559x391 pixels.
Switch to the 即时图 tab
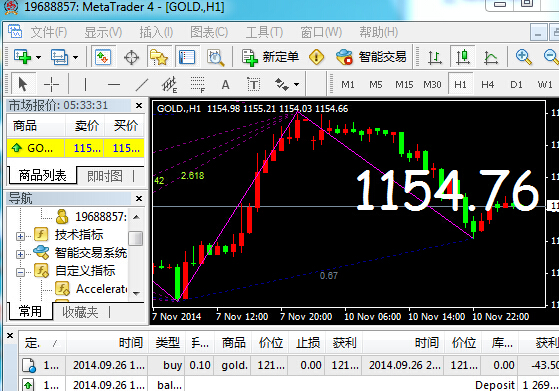pyautogui.click(x=105, y=176)
